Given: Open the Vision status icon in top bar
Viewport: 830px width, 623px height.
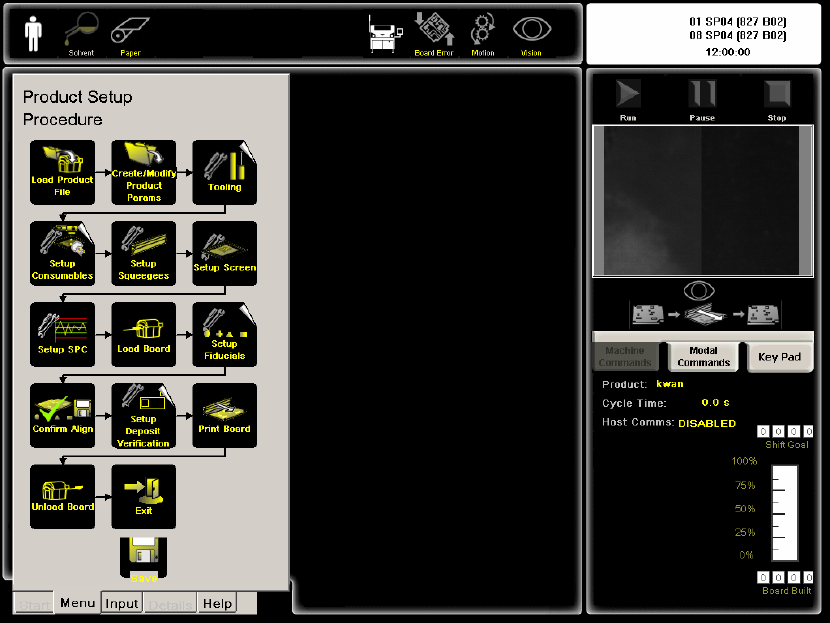Looking at the screenshot, I should (531, 34).
